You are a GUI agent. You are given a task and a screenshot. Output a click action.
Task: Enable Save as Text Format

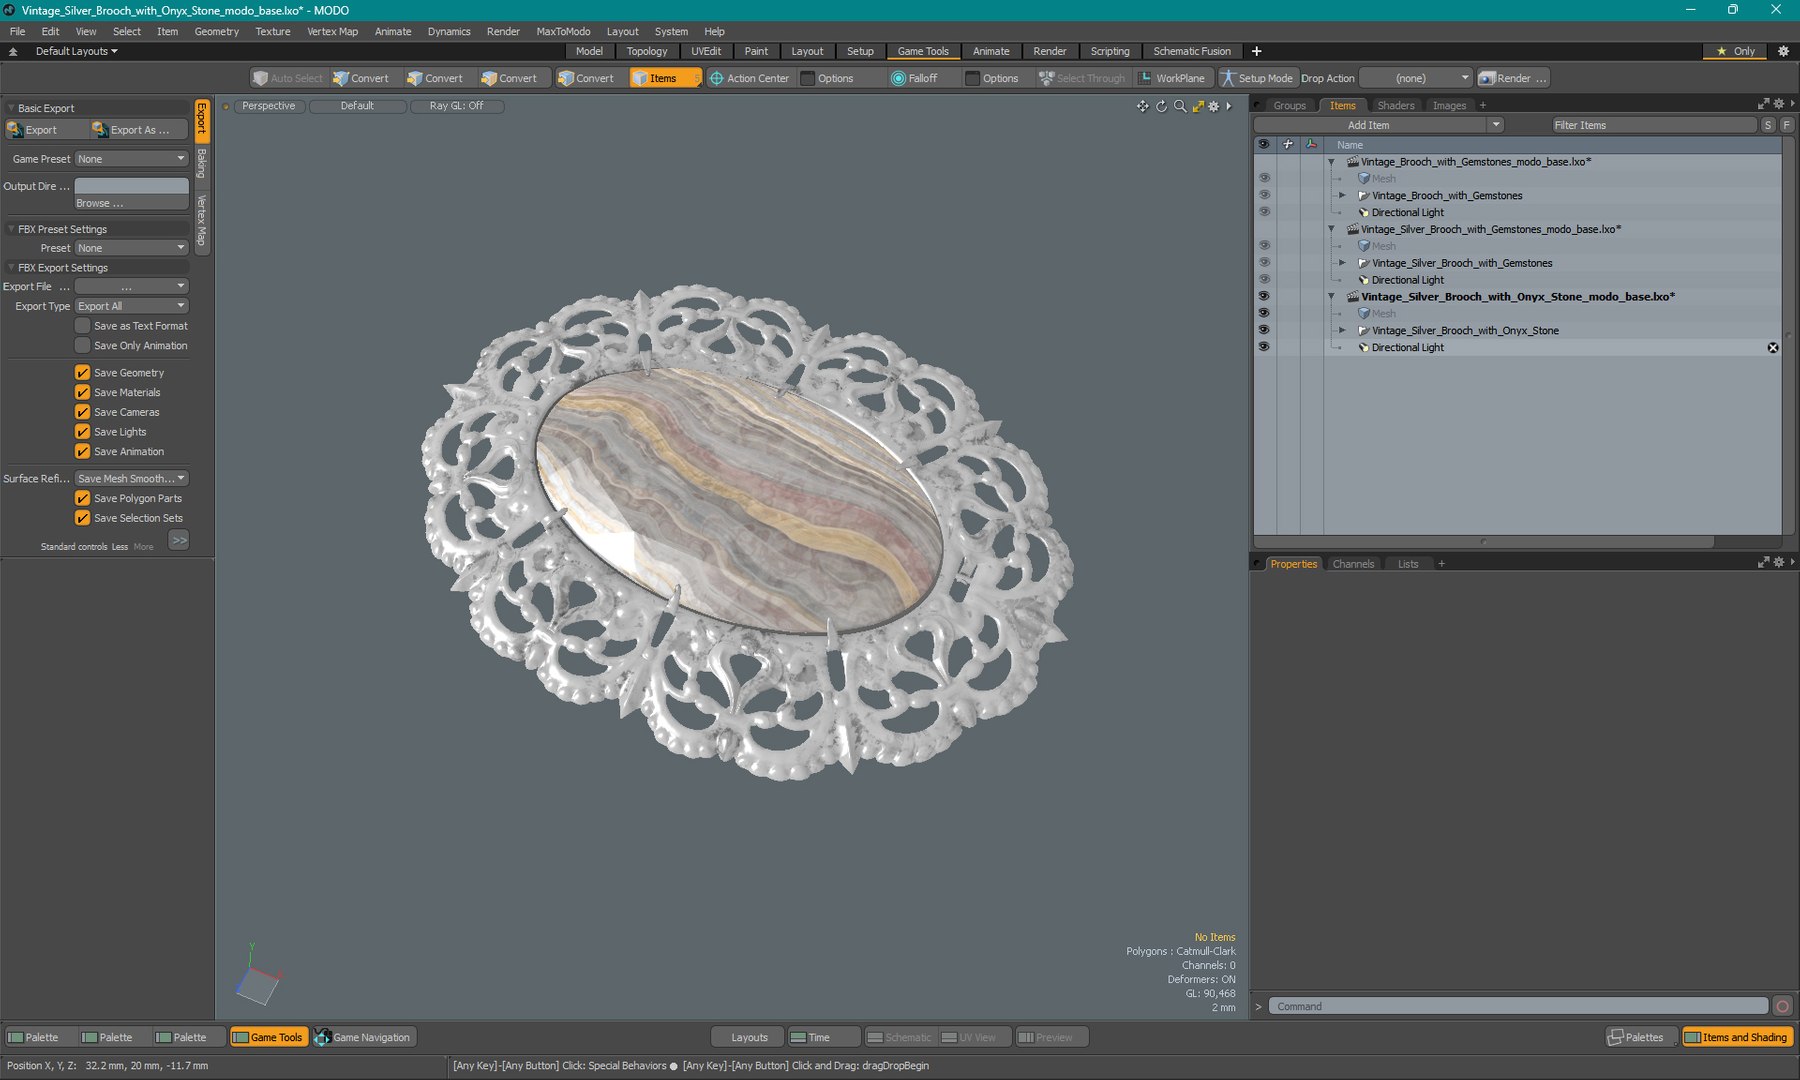point(83,326)
